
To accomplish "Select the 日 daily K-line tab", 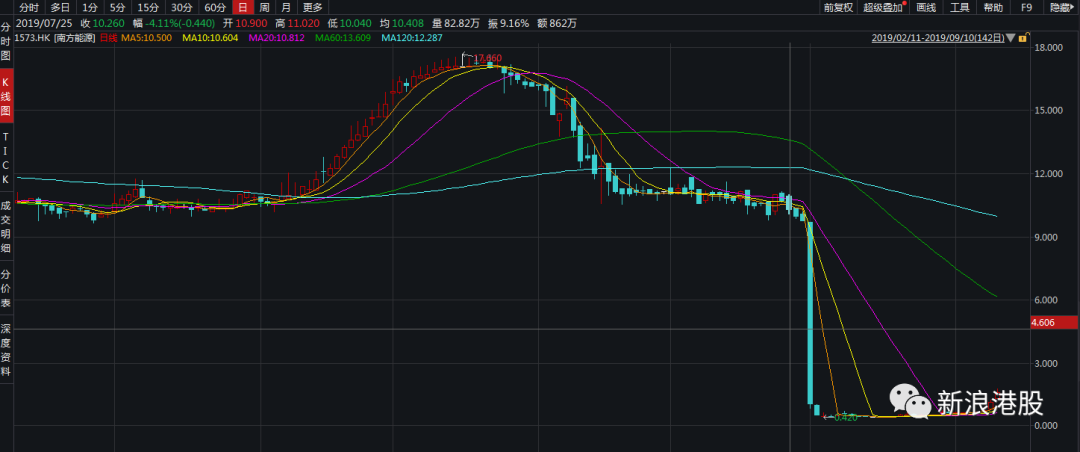I will pyautogui.click(x=242, y=8).
